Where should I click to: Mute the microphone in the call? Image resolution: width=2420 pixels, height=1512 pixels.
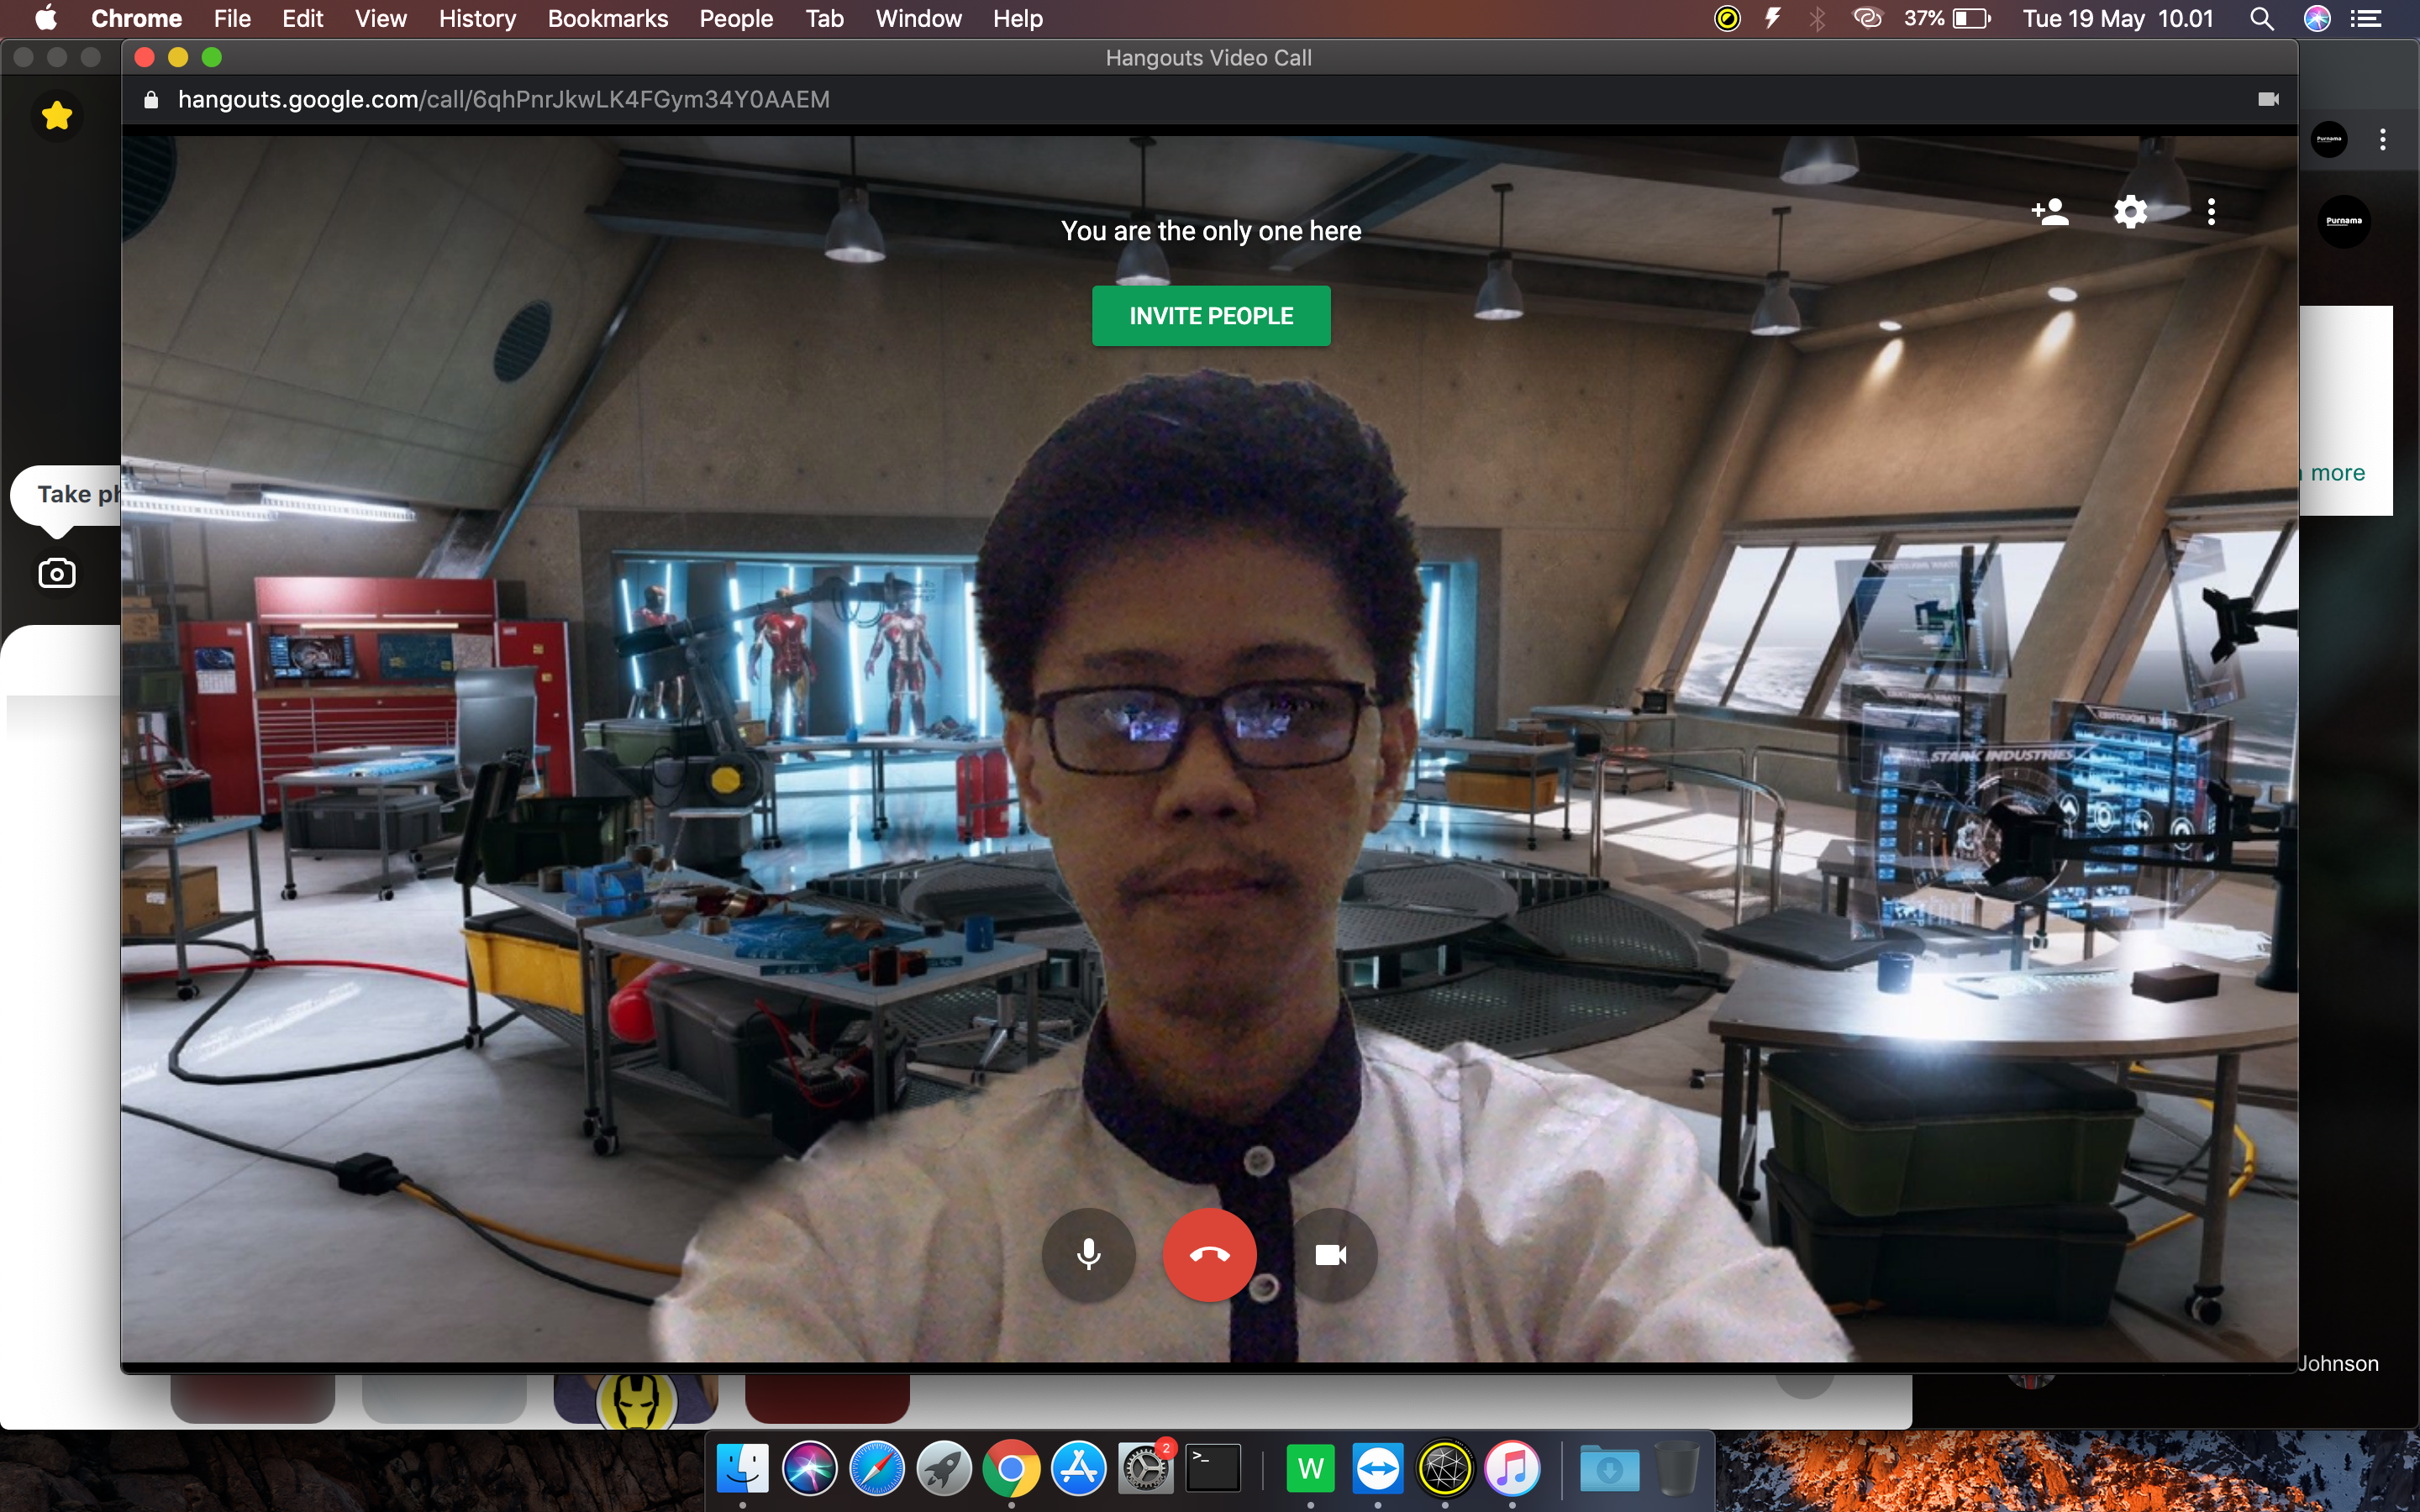coord(1089,1254)
